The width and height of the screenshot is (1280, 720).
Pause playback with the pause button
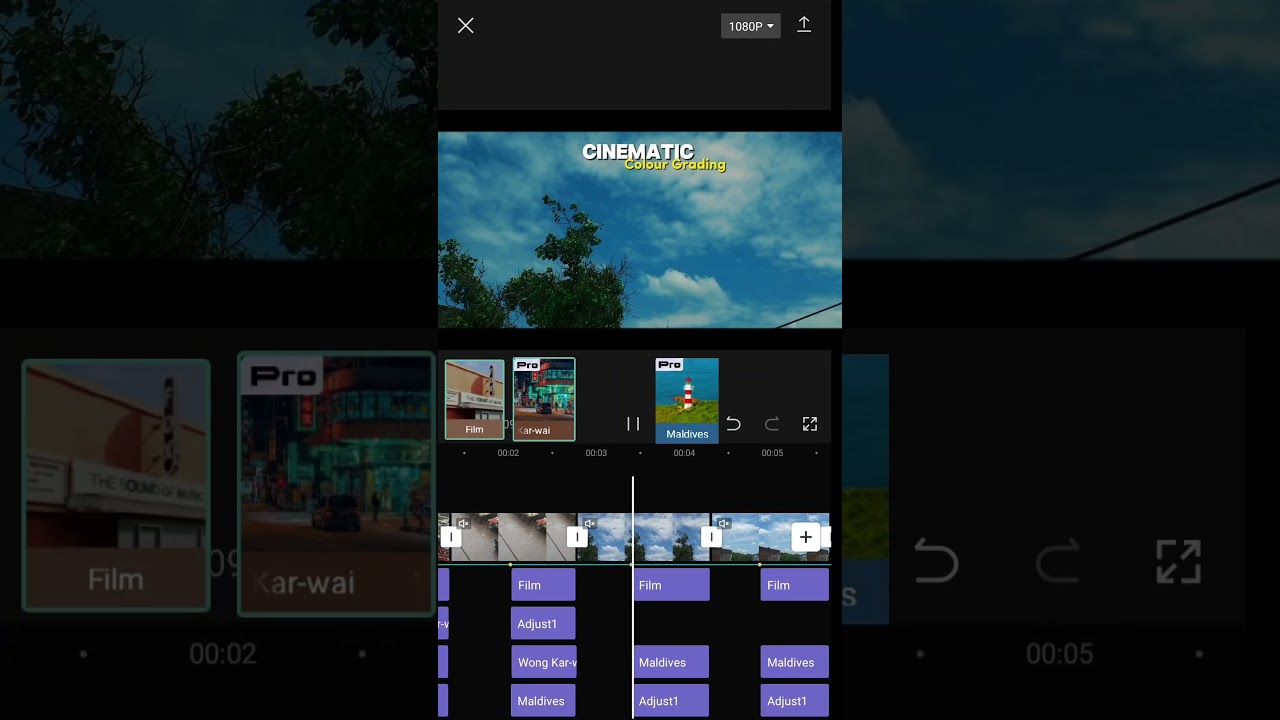[633, 424]
